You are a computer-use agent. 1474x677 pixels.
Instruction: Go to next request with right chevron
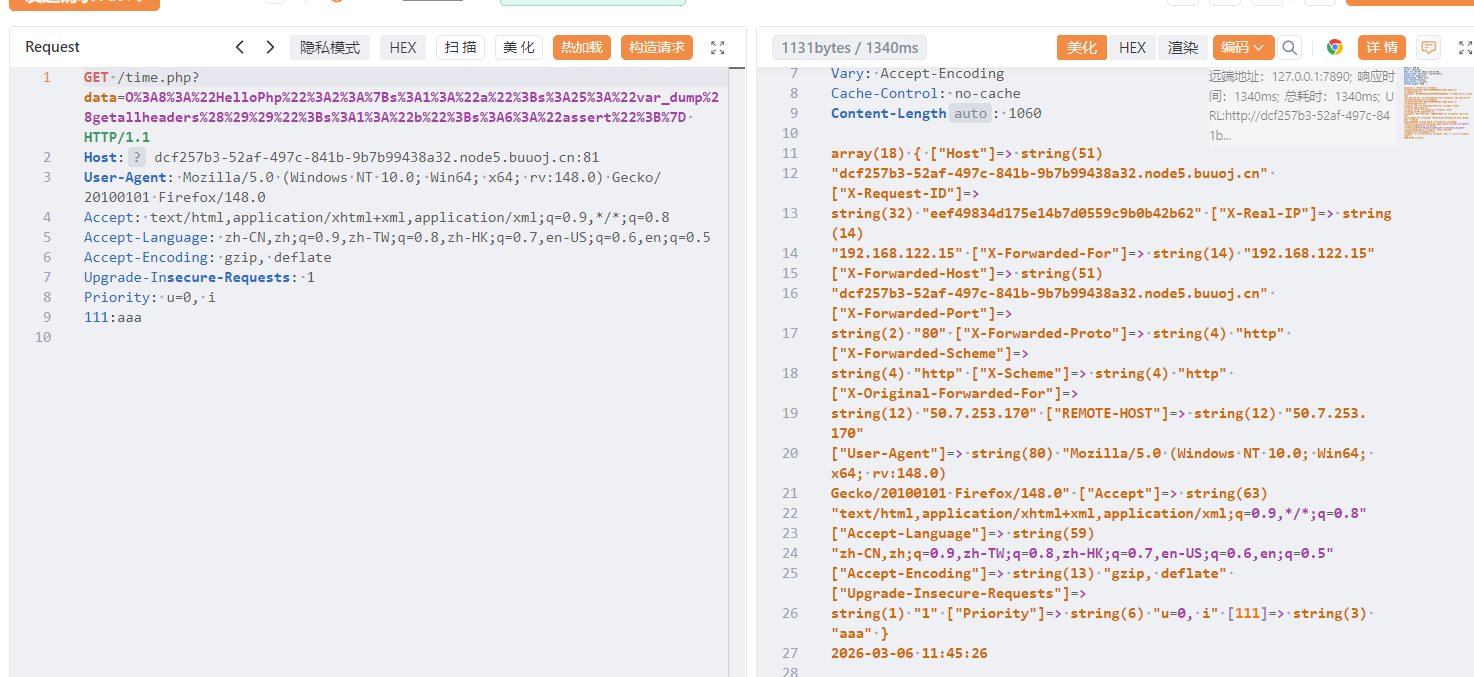pyautogui.click(x=270, y=47)
